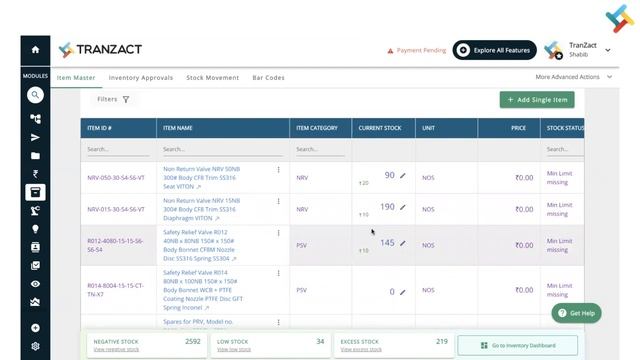Switch to Stock Movement tab
640x360 pixels.
pos(213,78)
